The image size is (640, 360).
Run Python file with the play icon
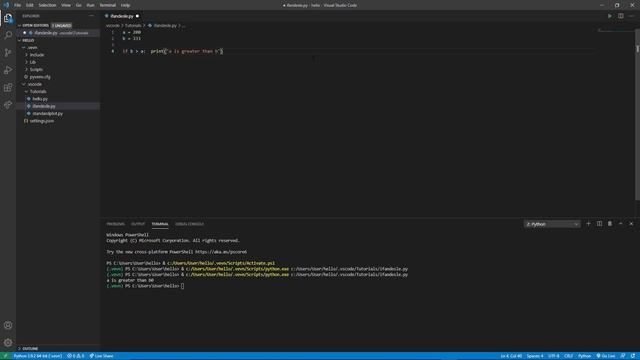click(610, 16)
